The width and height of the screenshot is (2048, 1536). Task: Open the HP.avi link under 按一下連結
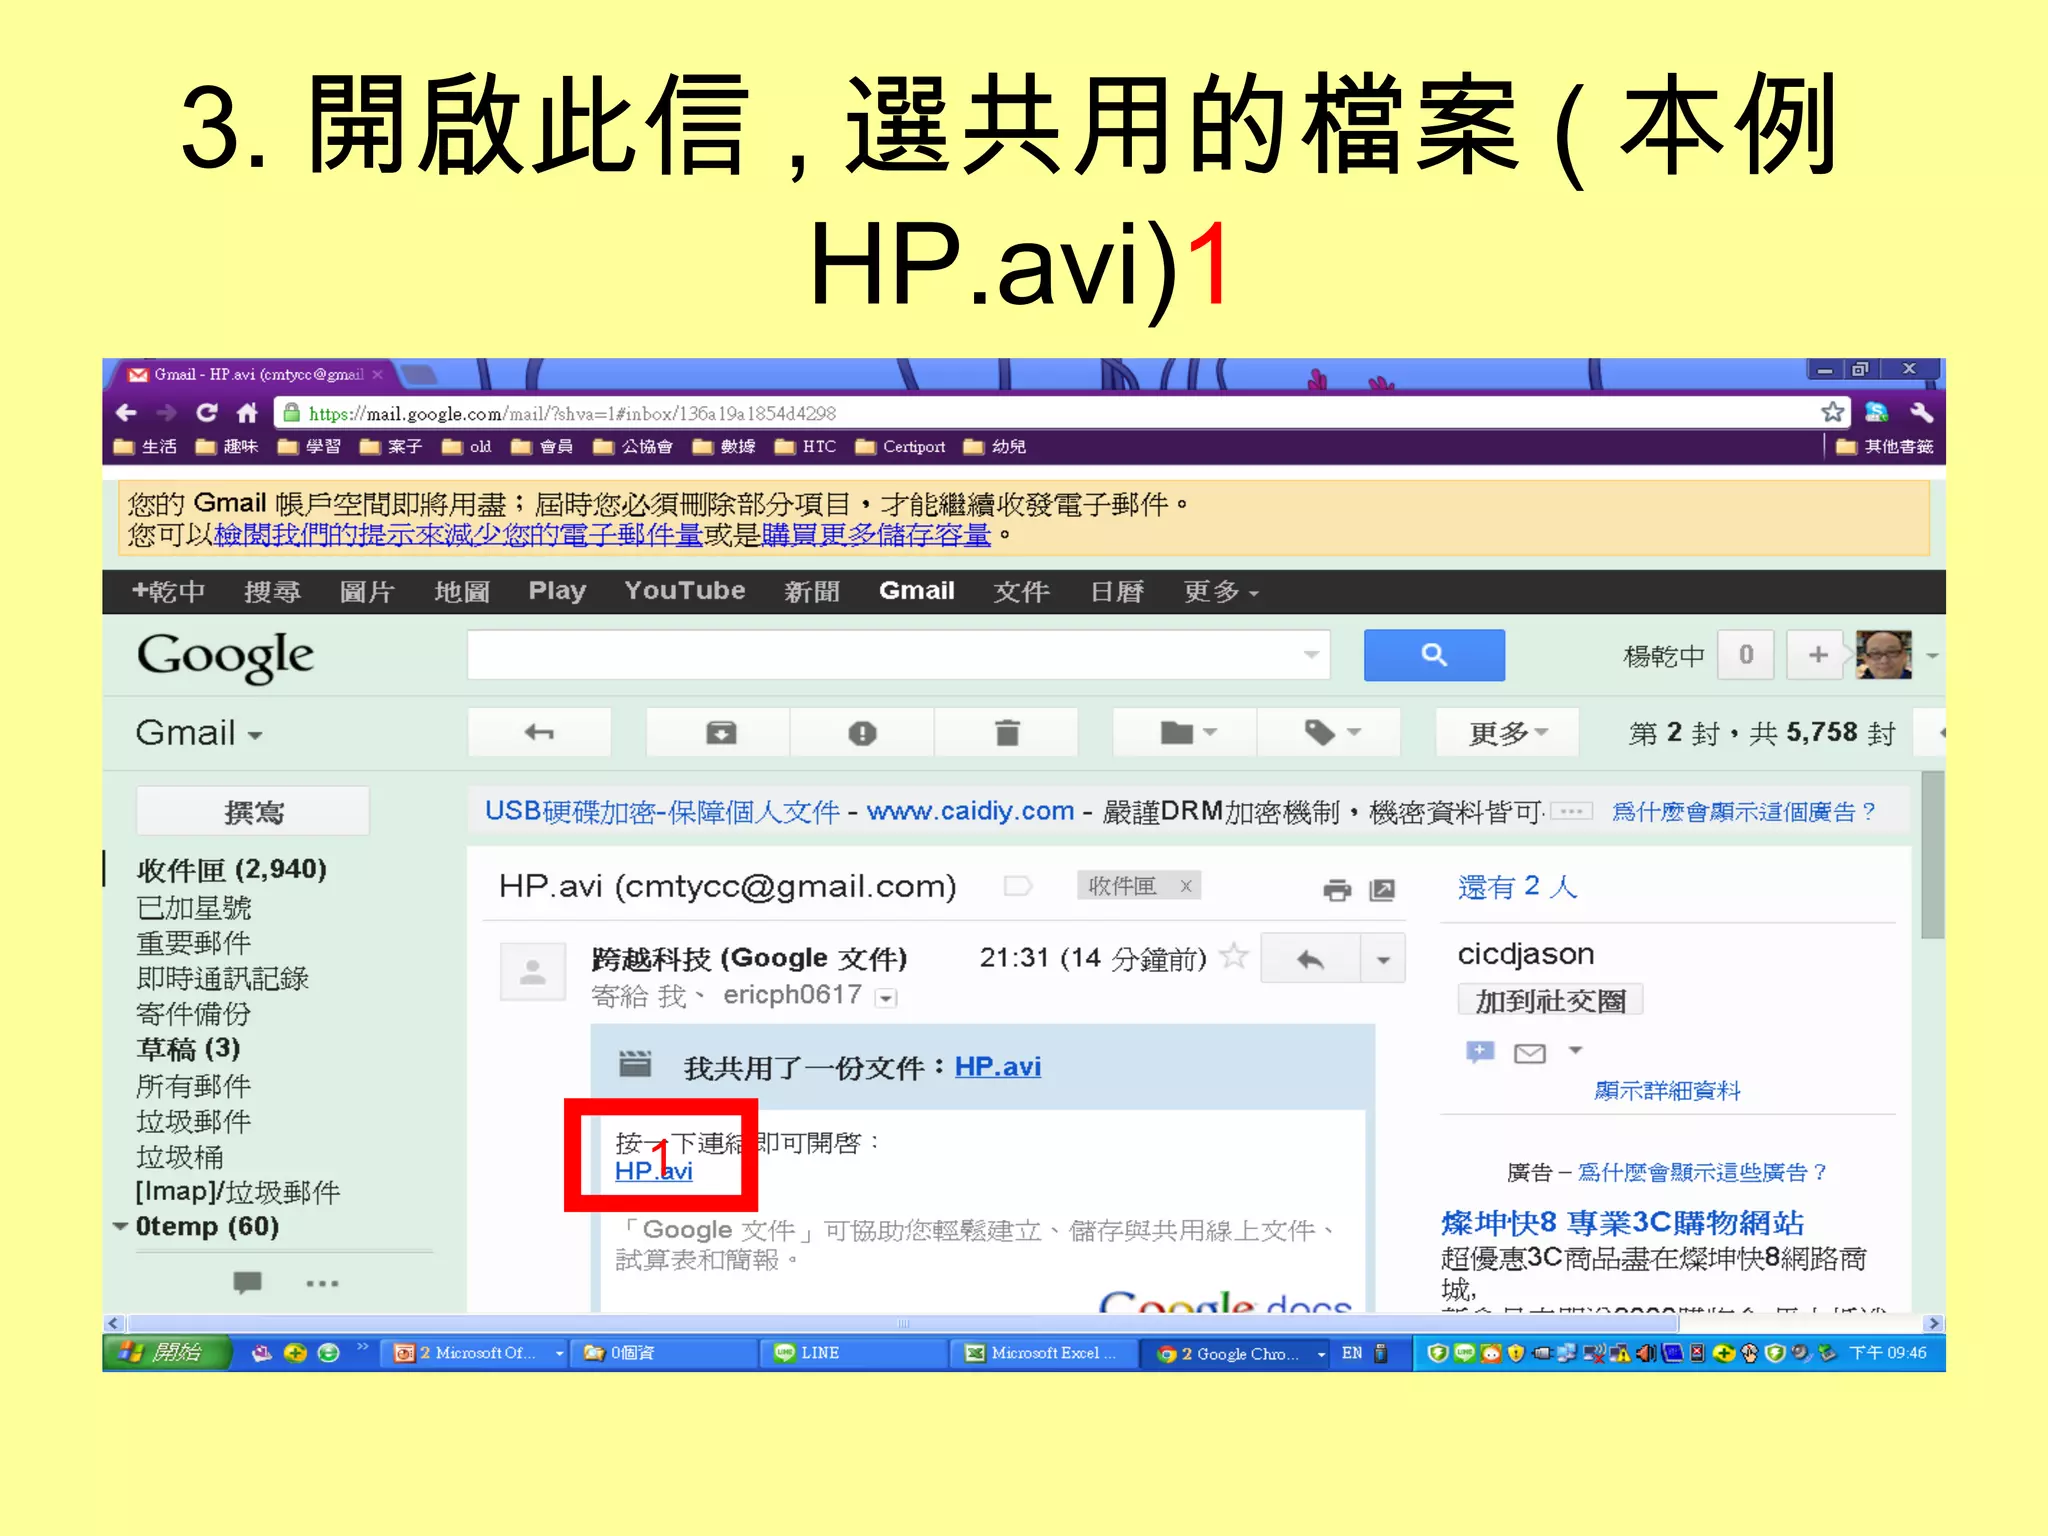653,1171
